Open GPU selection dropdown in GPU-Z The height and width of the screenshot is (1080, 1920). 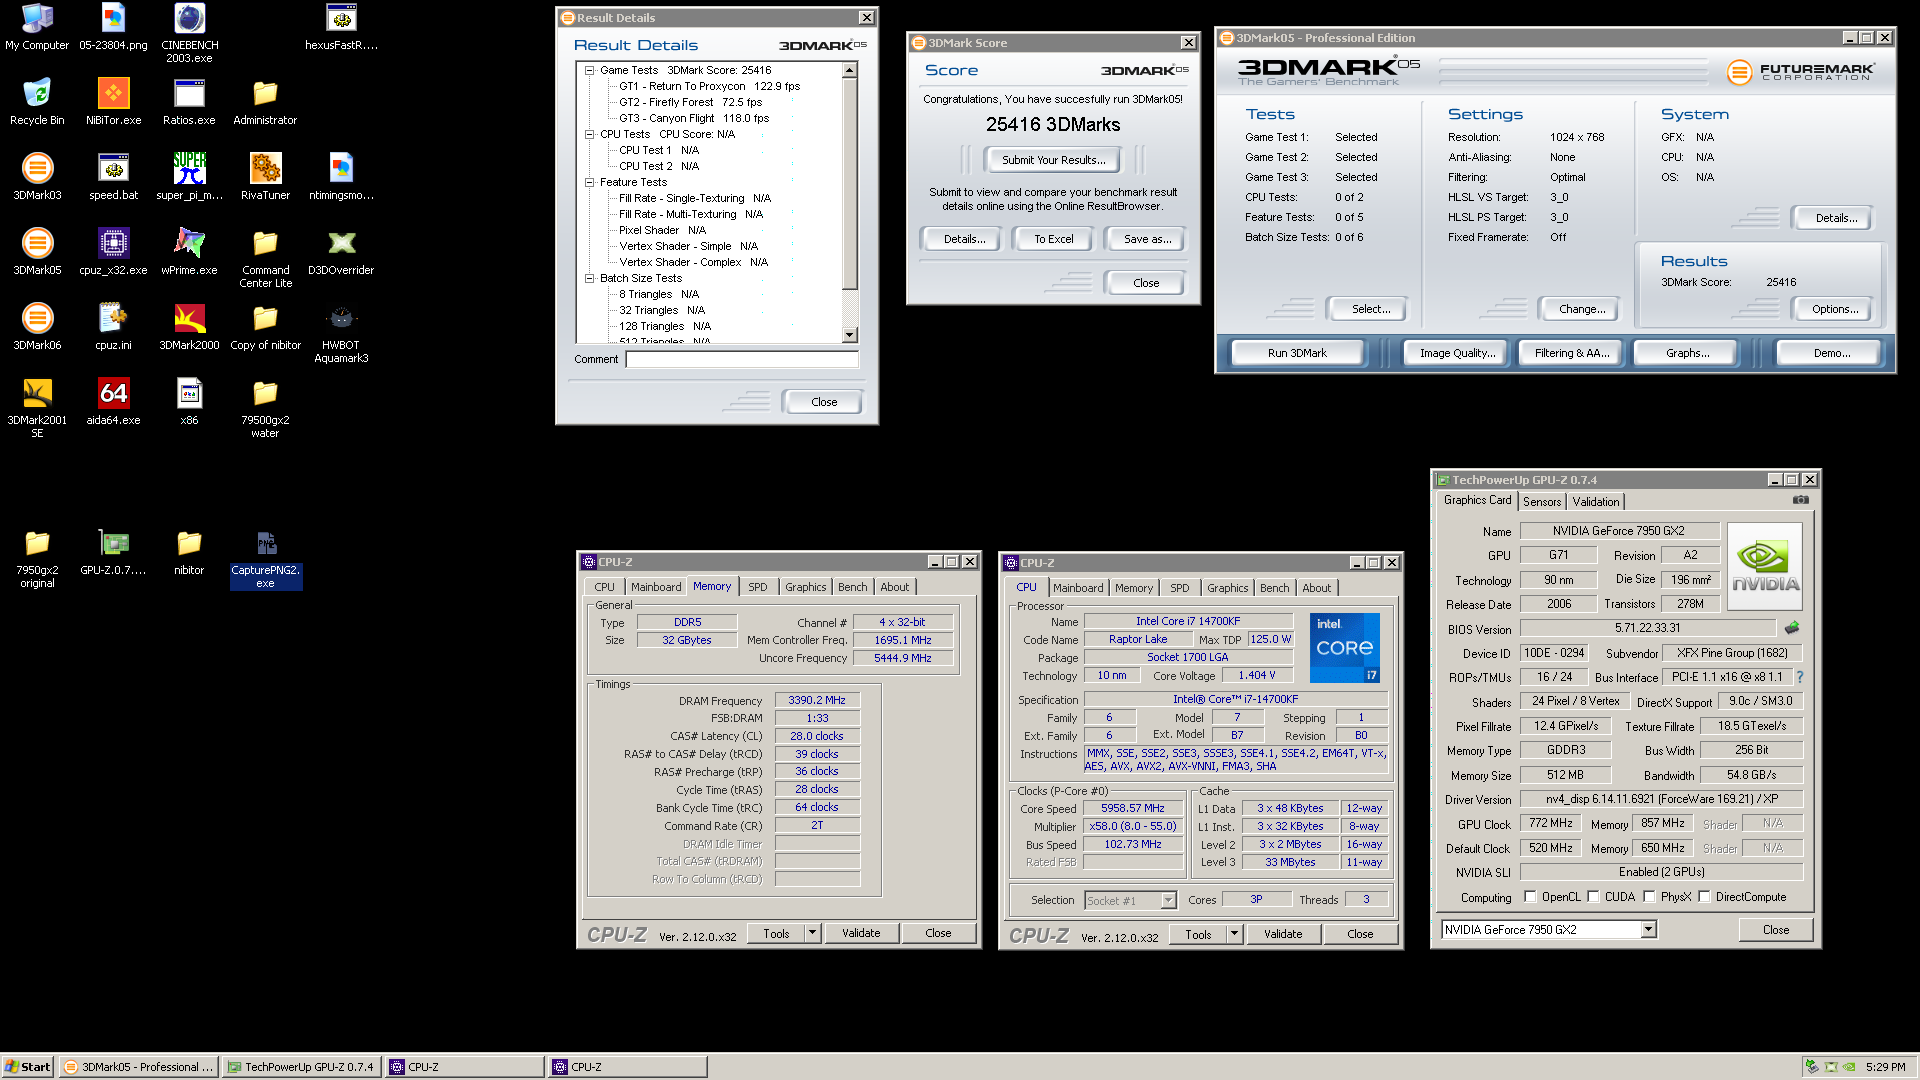point(1648,930)
